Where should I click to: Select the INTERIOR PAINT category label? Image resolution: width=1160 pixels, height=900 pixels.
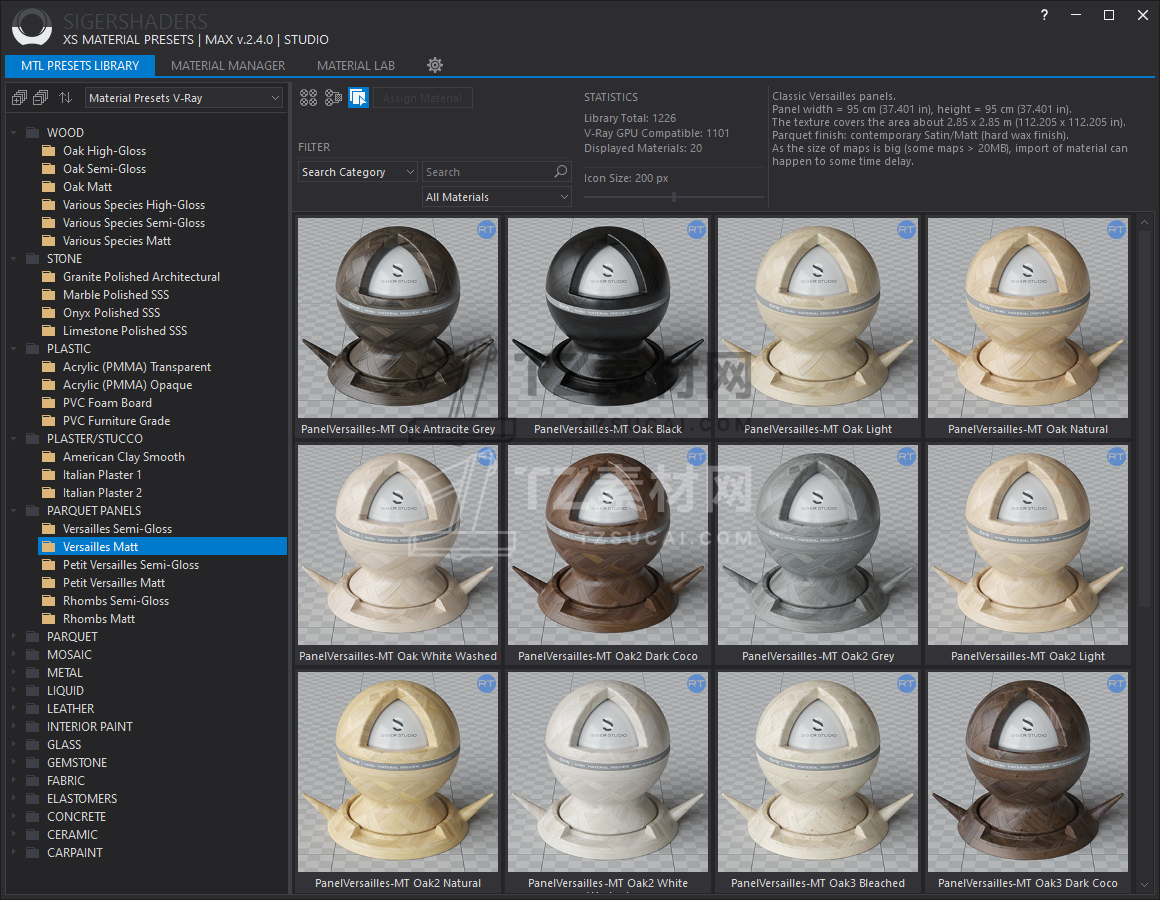click(90, 727)
